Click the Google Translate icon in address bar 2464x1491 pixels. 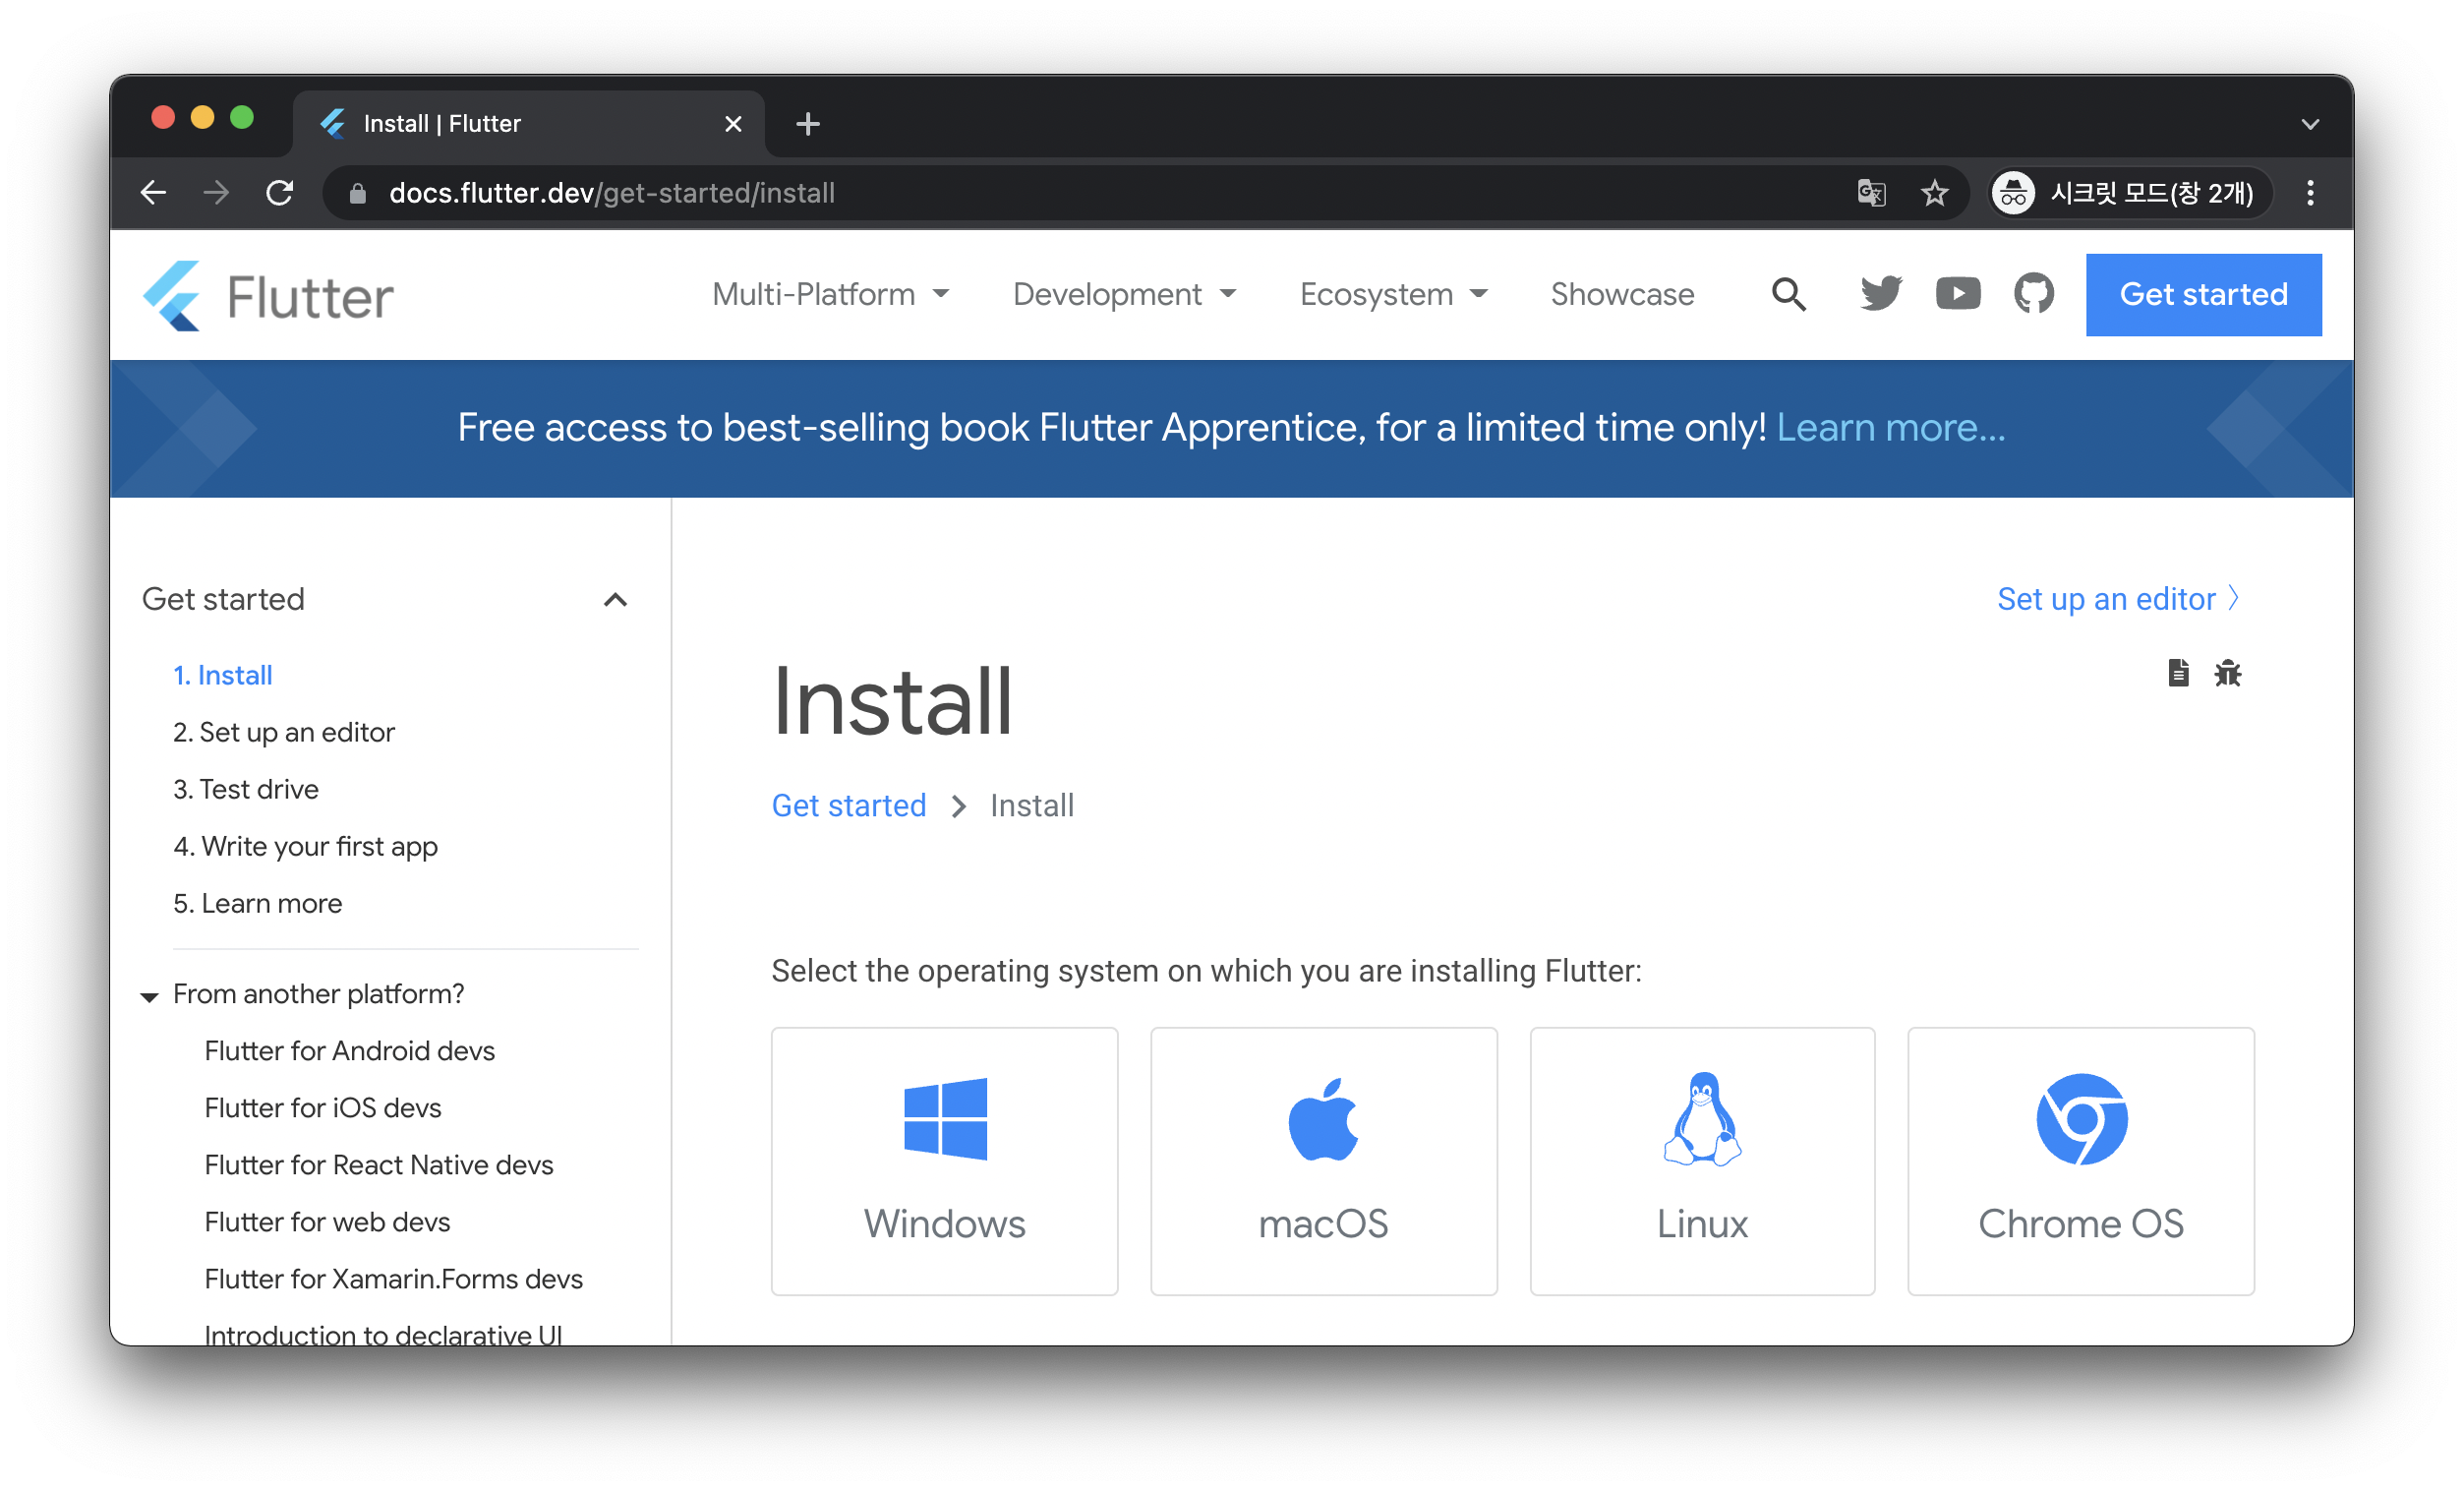click(1871, 193)
